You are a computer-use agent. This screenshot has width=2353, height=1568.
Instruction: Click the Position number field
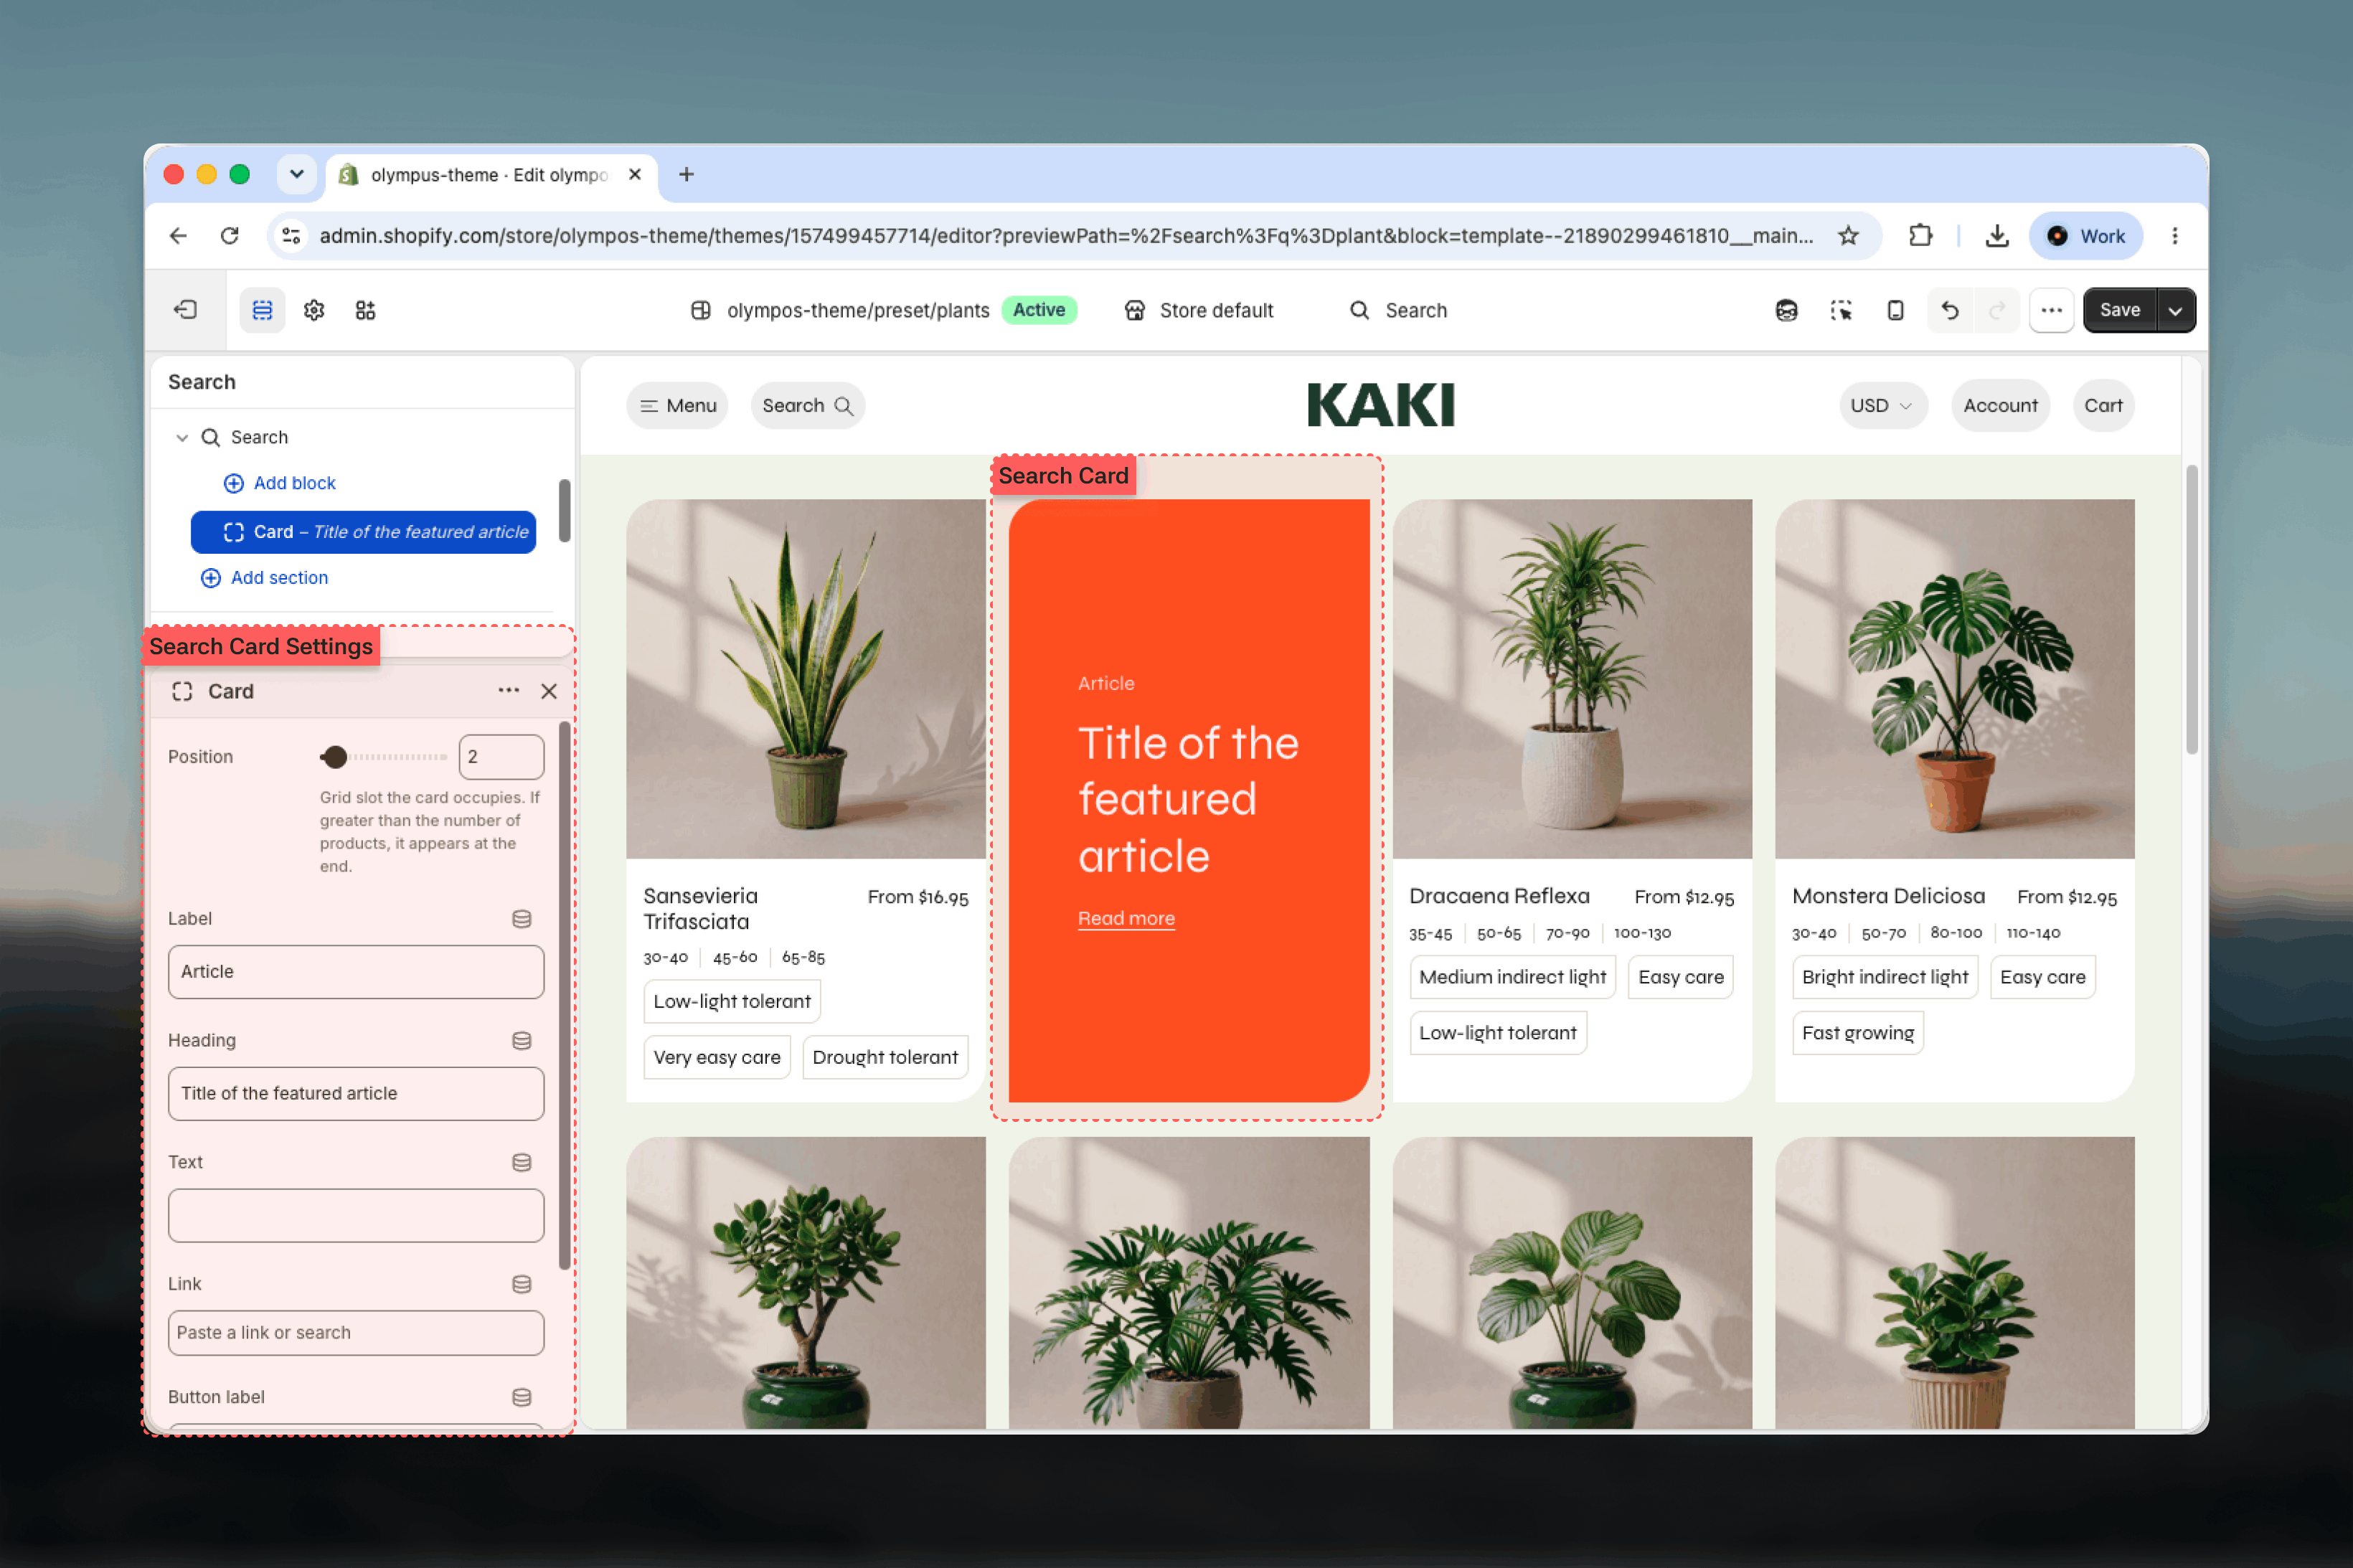[x=501, y=757]
